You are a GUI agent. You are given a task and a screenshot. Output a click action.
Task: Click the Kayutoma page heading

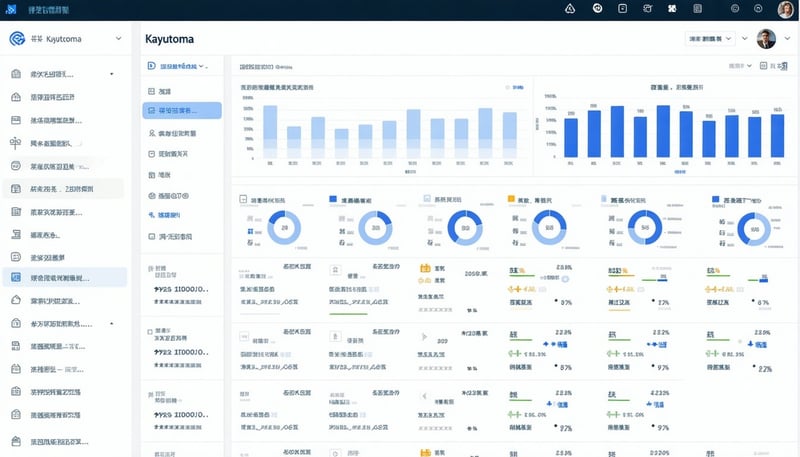pyautogui.click(x=169, y=39)
